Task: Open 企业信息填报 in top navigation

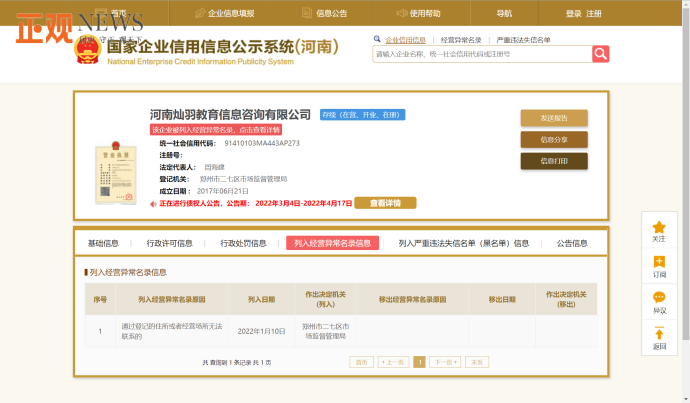Action: tap(225, 13)
